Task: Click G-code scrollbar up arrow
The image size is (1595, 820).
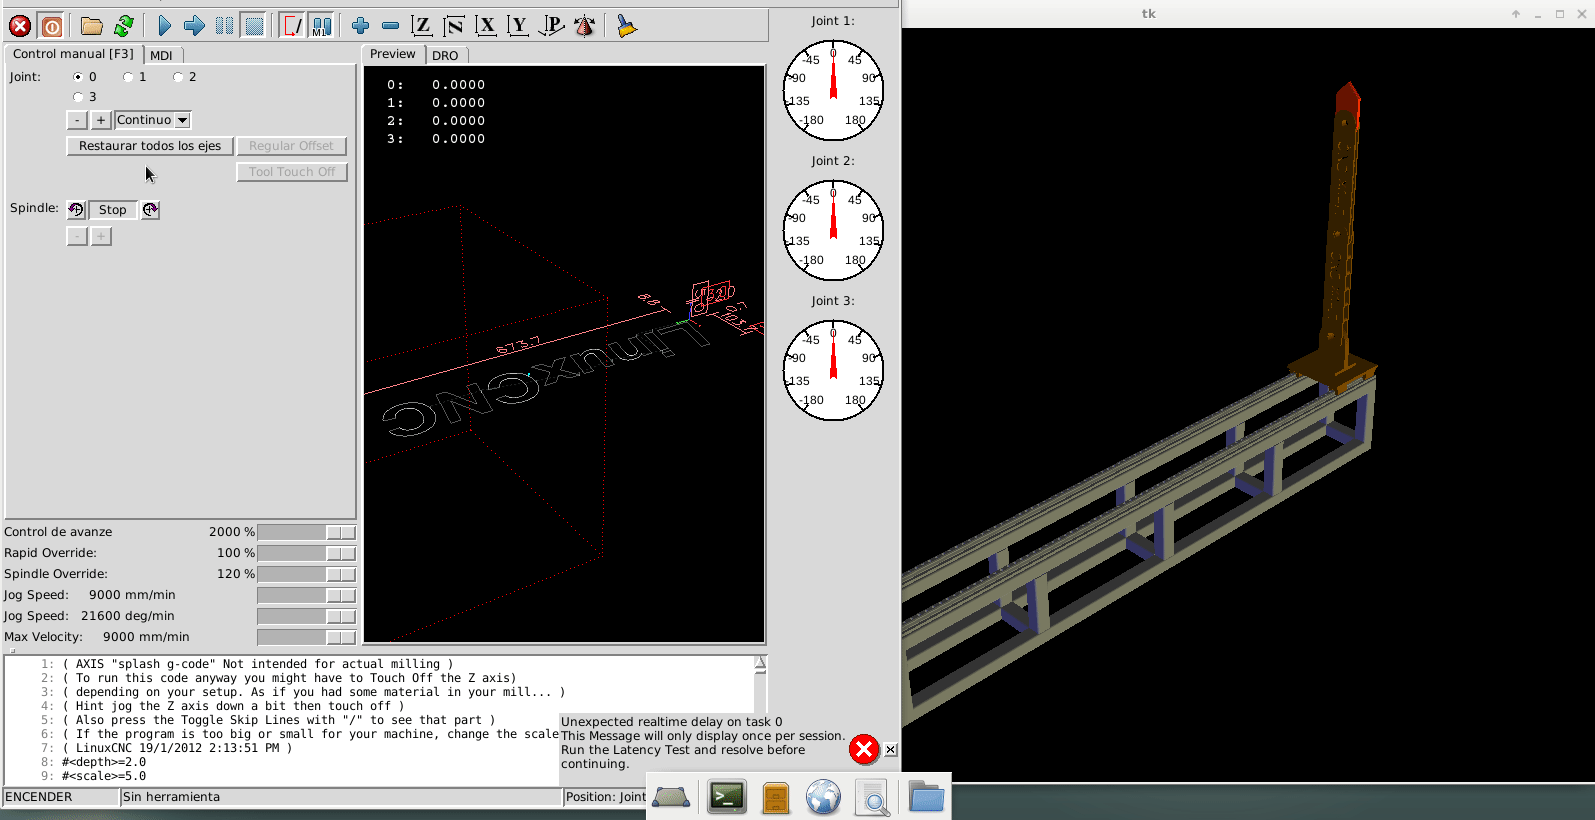Action: [760, 662]
